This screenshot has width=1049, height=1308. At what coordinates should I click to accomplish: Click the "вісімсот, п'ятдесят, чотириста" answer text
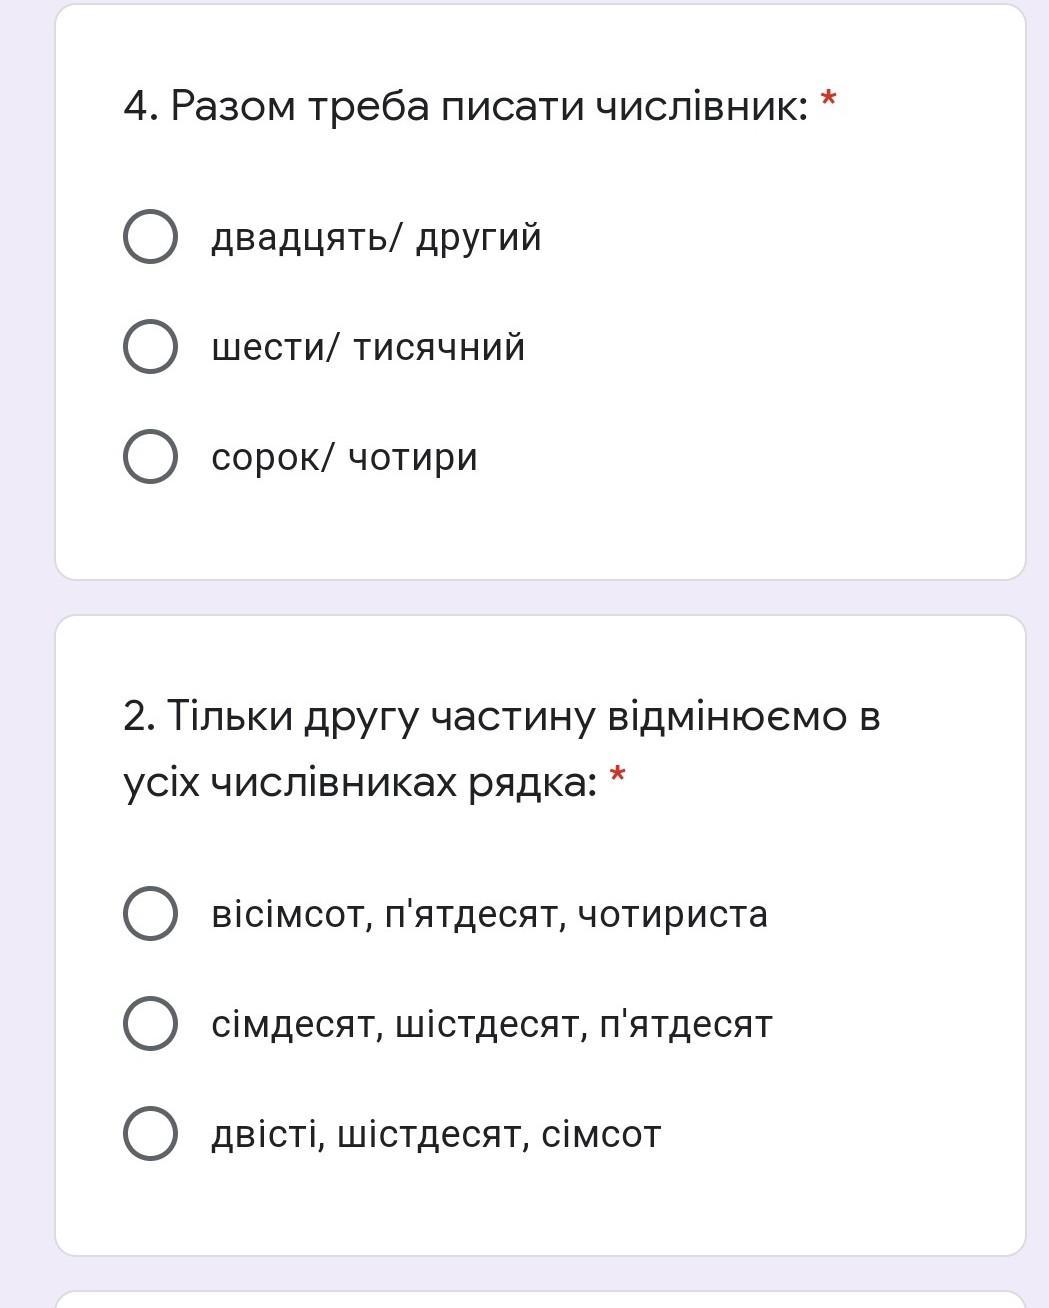pos(489,915)
